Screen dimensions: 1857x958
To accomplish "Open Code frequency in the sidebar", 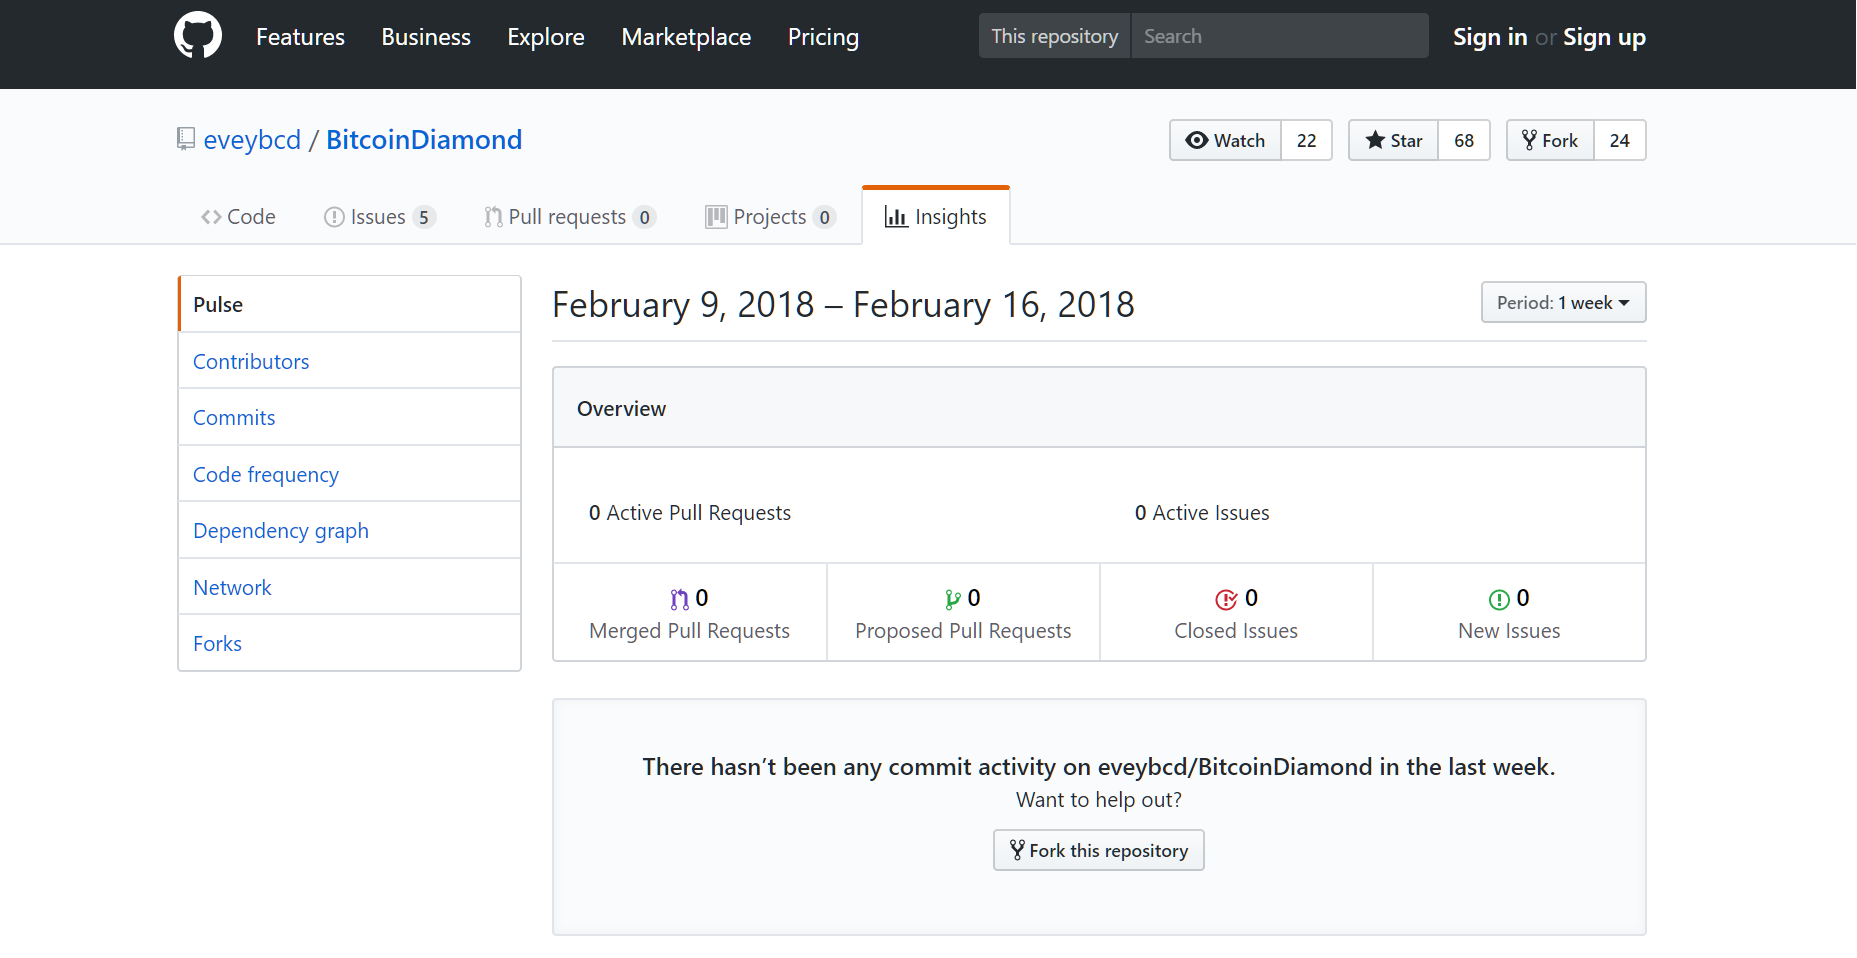I will [x=350, y=474].
